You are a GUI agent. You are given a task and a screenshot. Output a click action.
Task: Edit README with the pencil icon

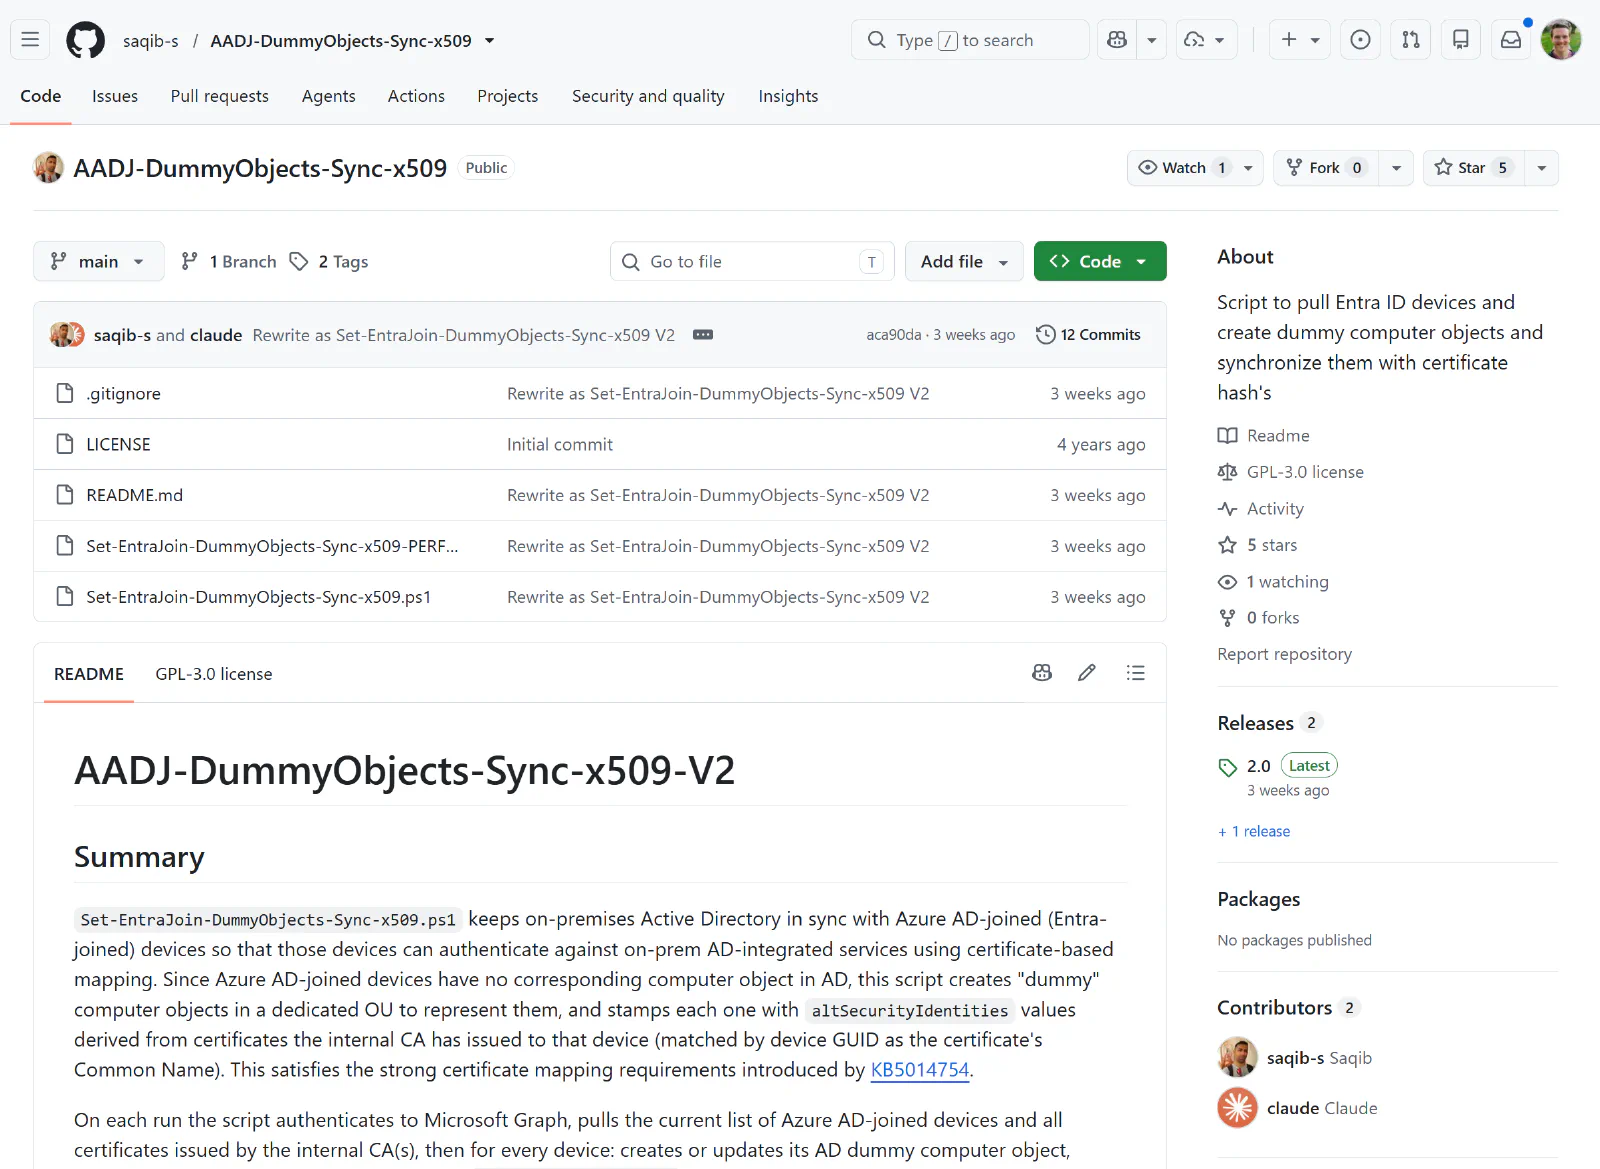[x=1087, y=673]
